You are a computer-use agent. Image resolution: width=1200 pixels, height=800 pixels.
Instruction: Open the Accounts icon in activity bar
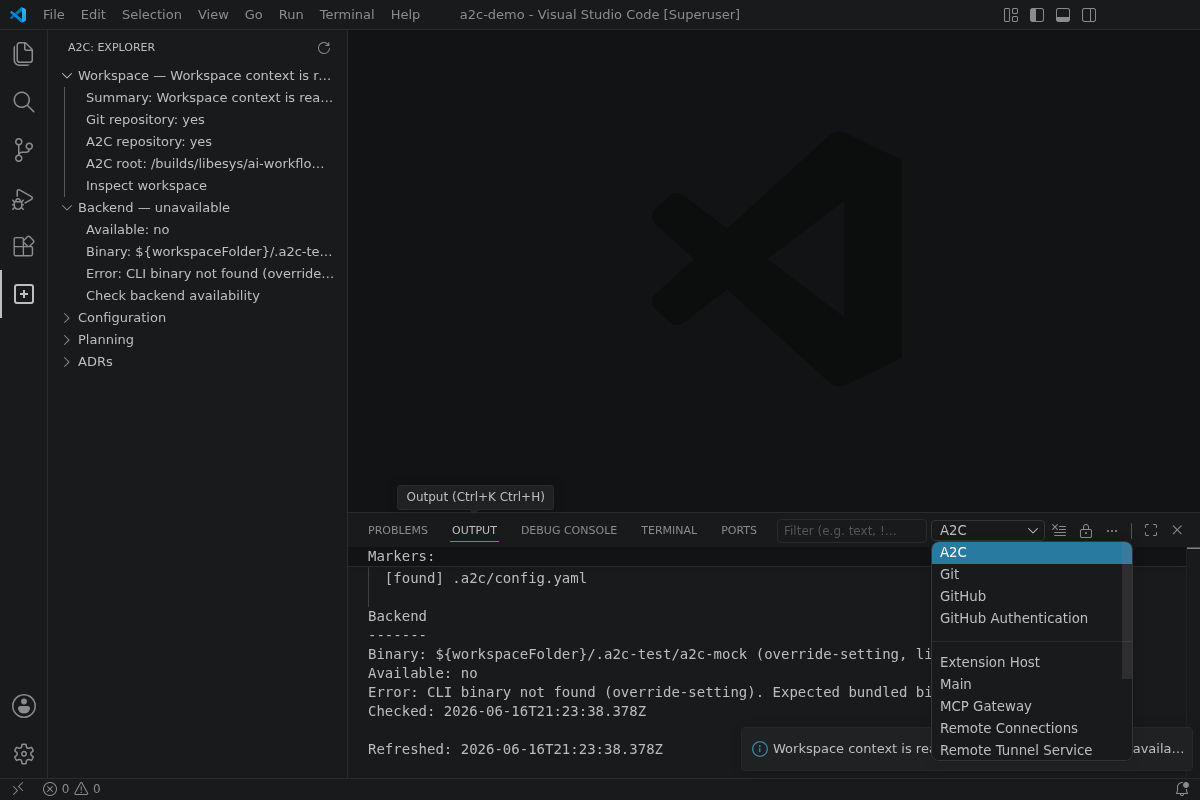coord(23,706)
